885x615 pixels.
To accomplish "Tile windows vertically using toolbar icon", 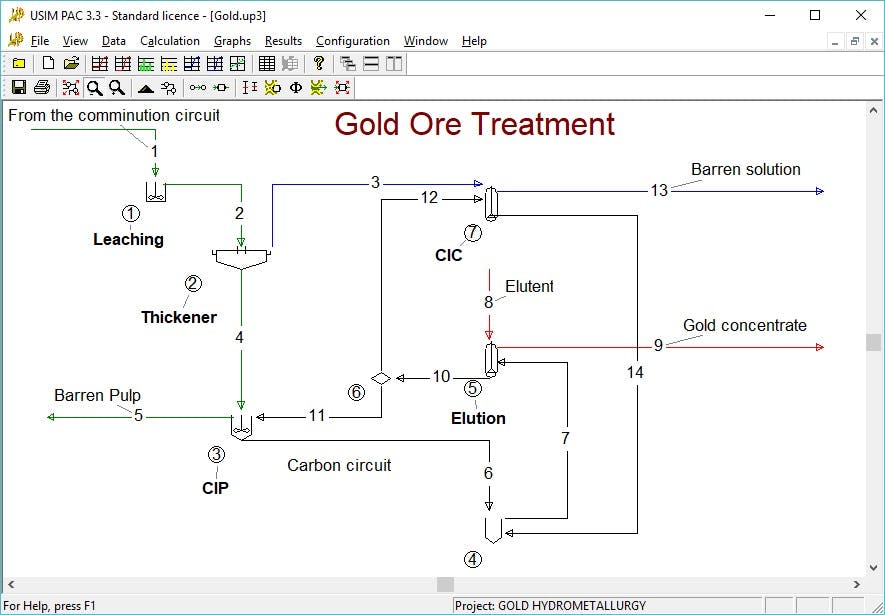I will [x=394, y=64].
